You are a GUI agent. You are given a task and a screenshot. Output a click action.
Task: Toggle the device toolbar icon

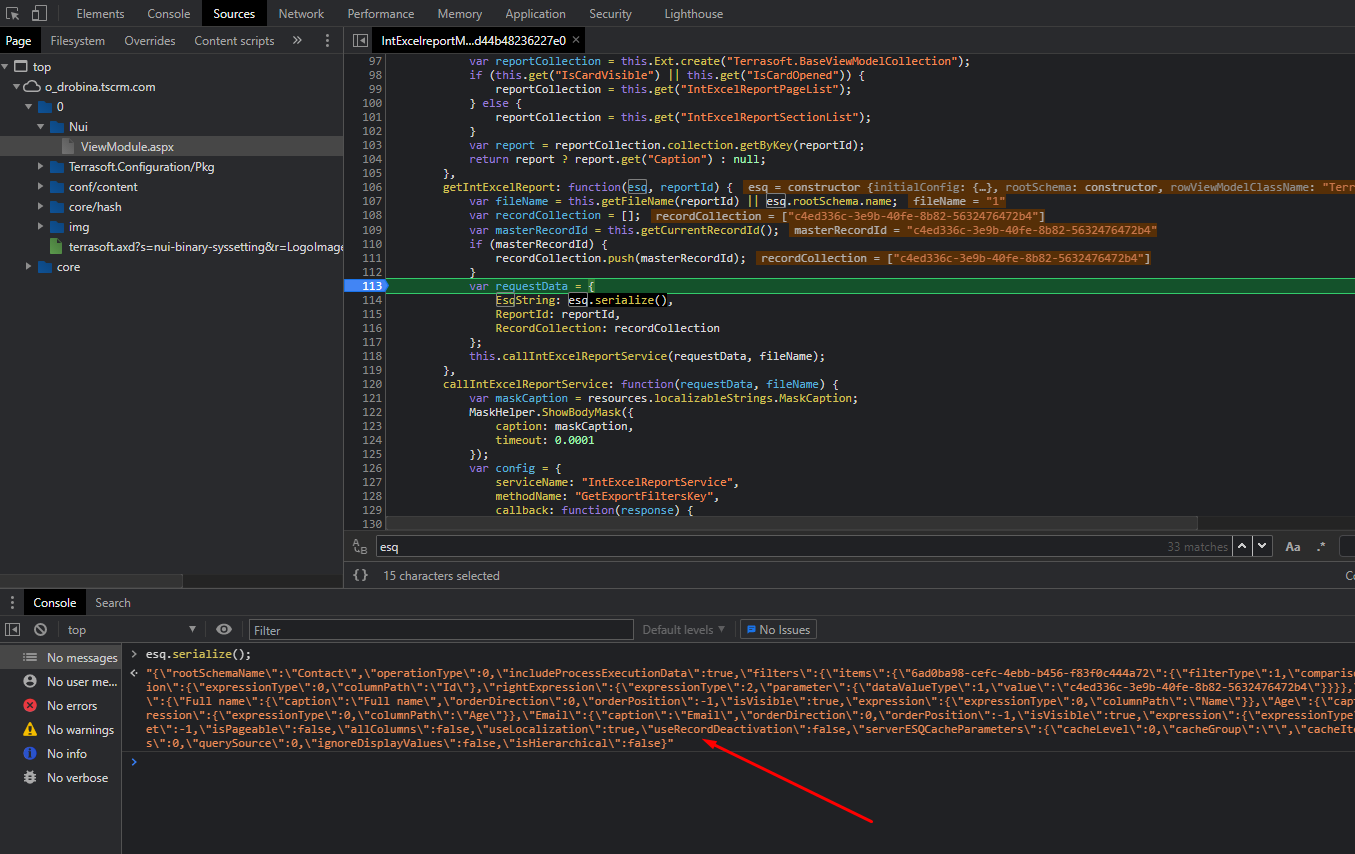(x=39, y=14)
